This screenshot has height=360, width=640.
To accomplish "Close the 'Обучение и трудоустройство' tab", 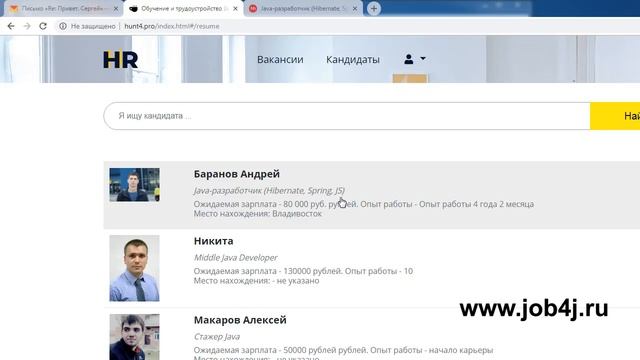I will [x=235, y=9].
